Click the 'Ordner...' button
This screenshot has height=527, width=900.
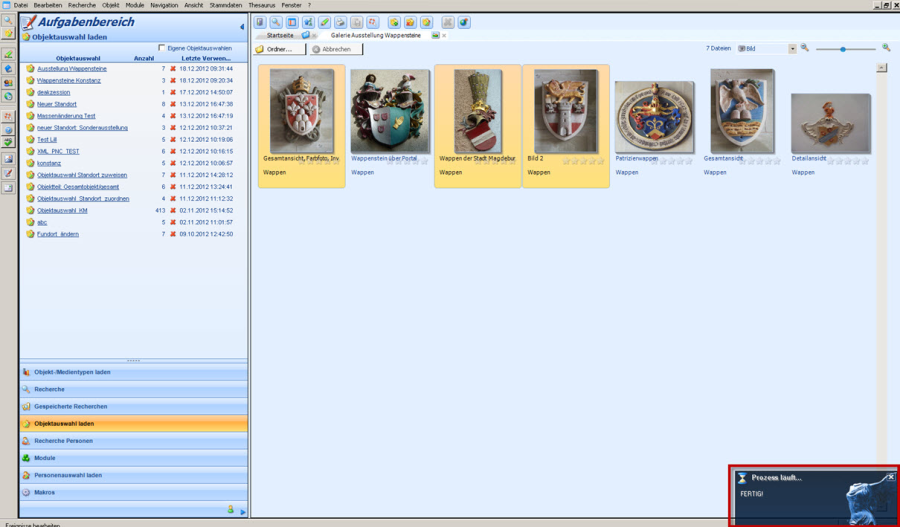pyautogui.click(x=280, y=49)
